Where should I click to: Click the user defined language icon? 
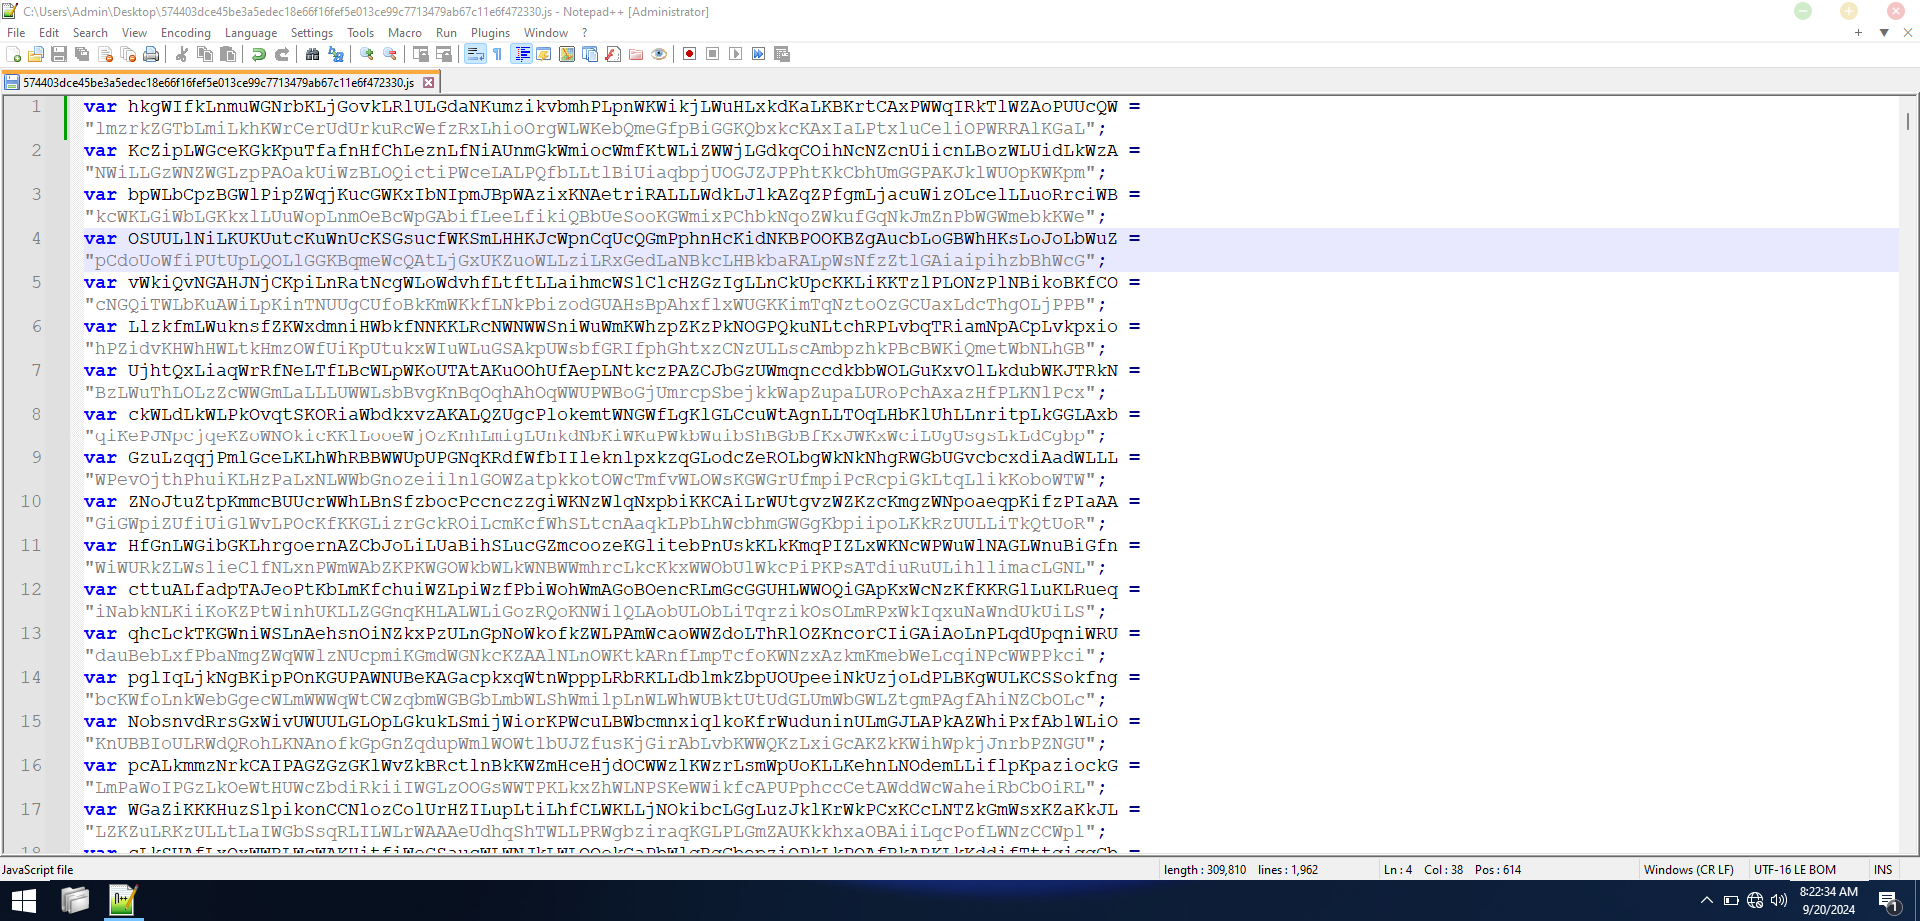point(544,54)
